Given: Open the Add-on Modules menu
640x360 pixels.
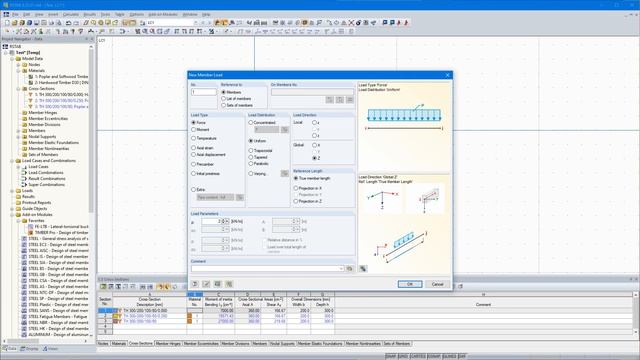Looking at the screenshot, I should 163,14.
